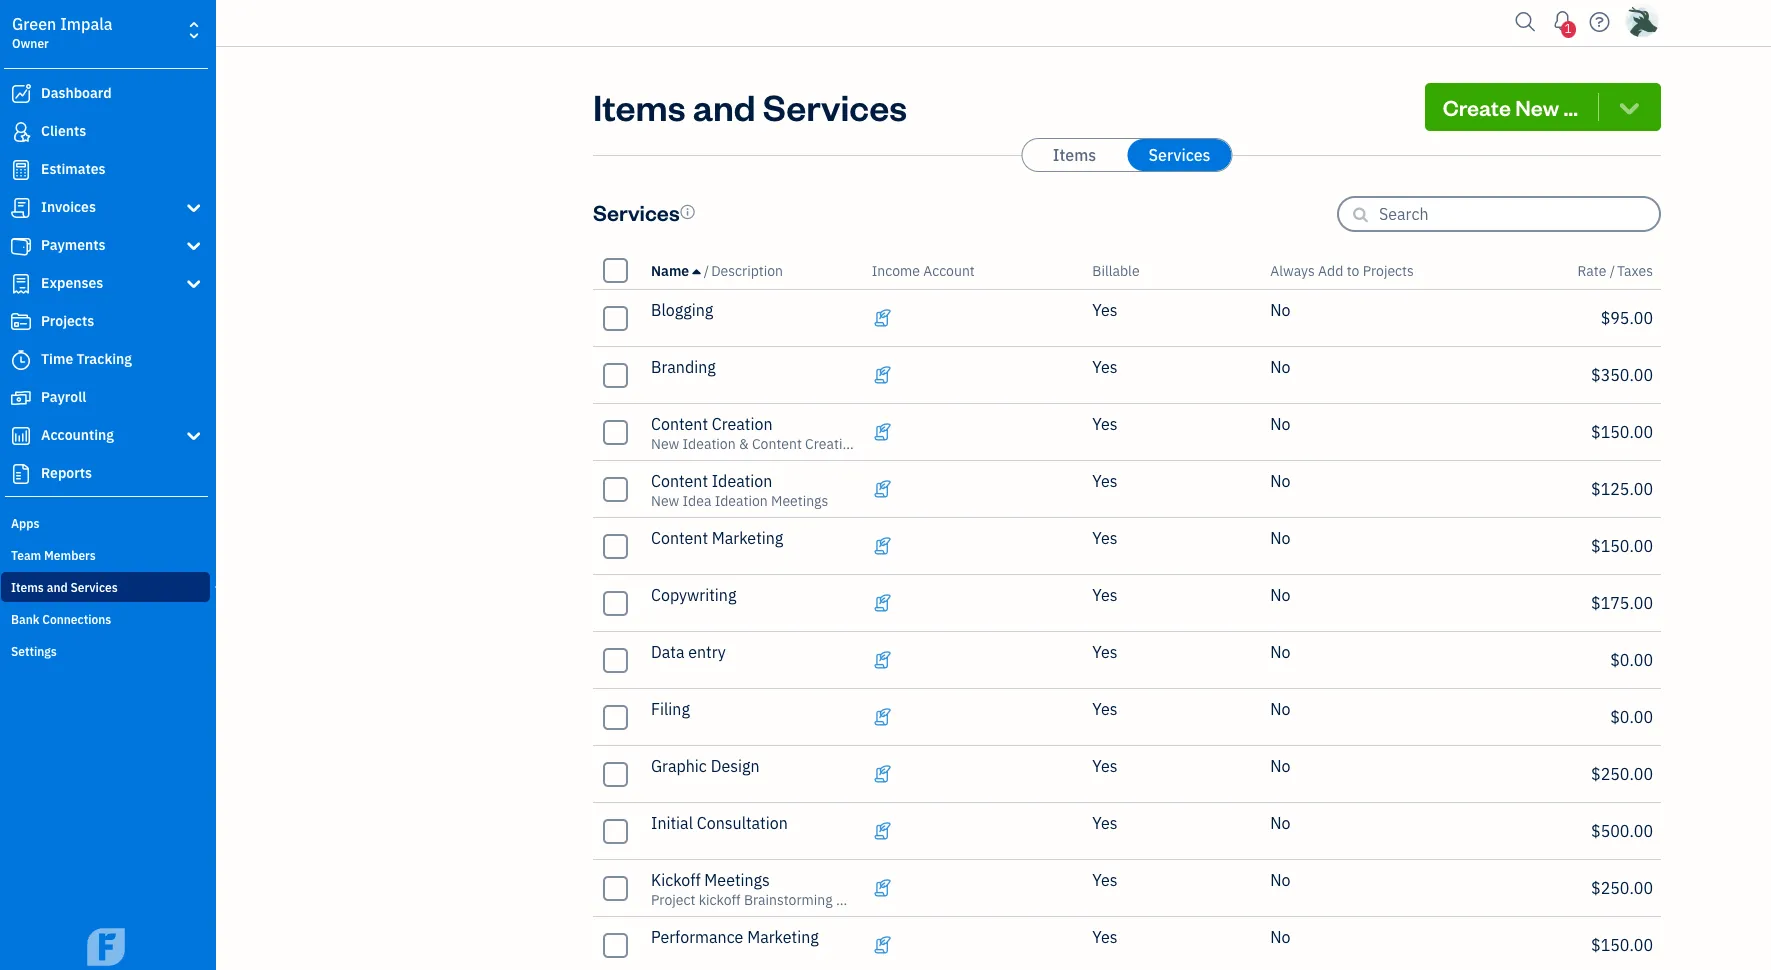
Task: Open notifications bell icon
Action: [1562, 22]
